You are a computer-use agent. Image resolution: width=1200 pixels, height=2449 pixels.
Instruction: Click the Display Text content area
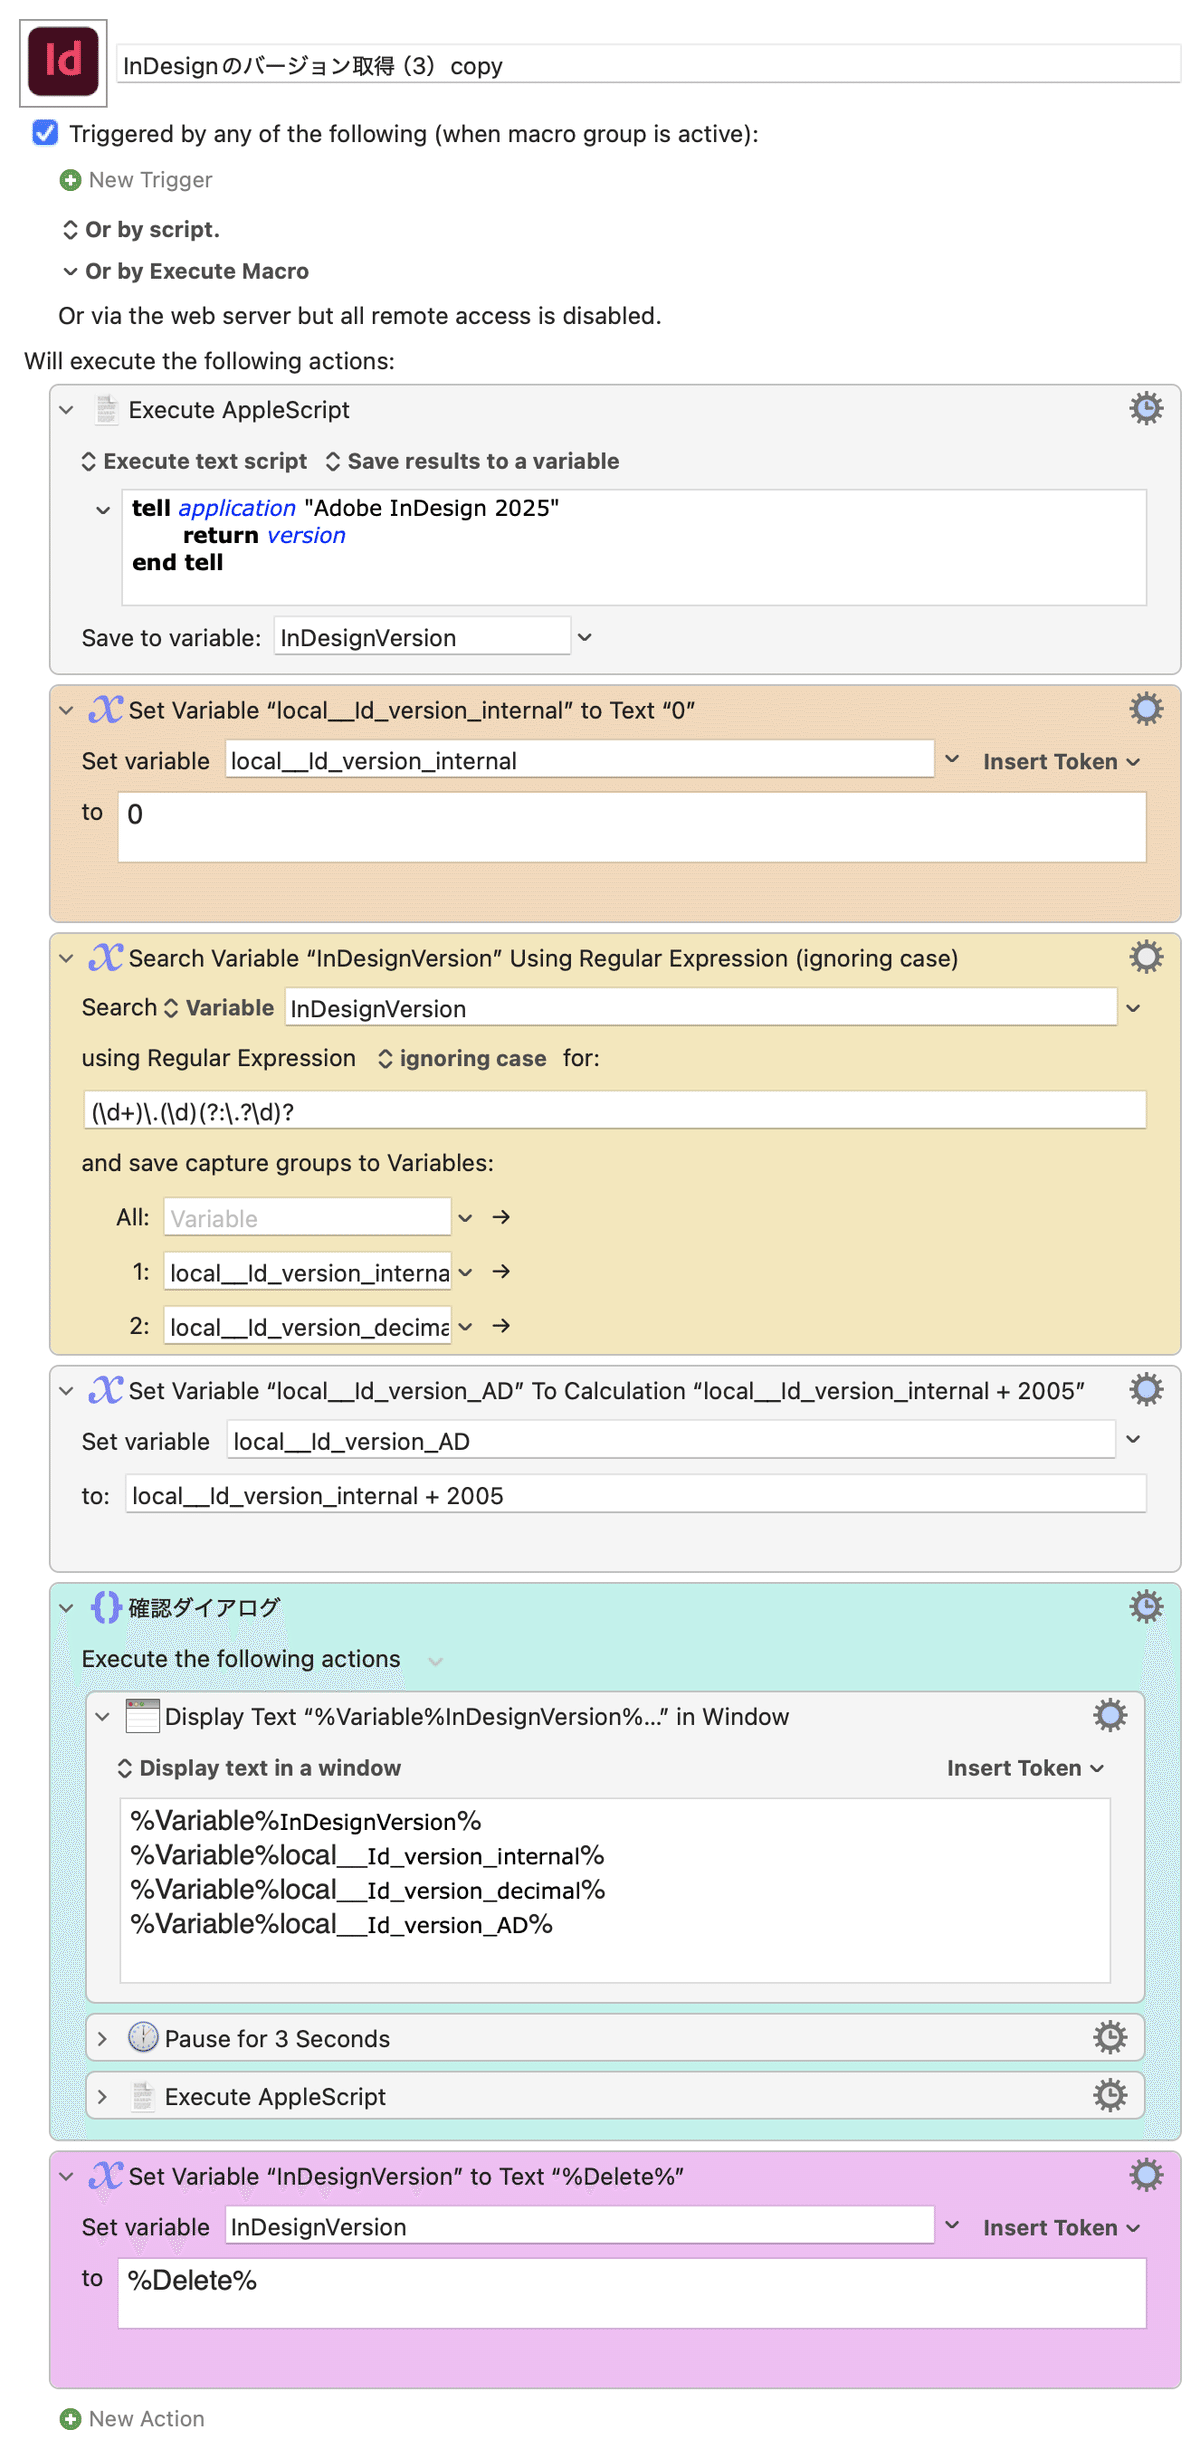pos(615,1889)
